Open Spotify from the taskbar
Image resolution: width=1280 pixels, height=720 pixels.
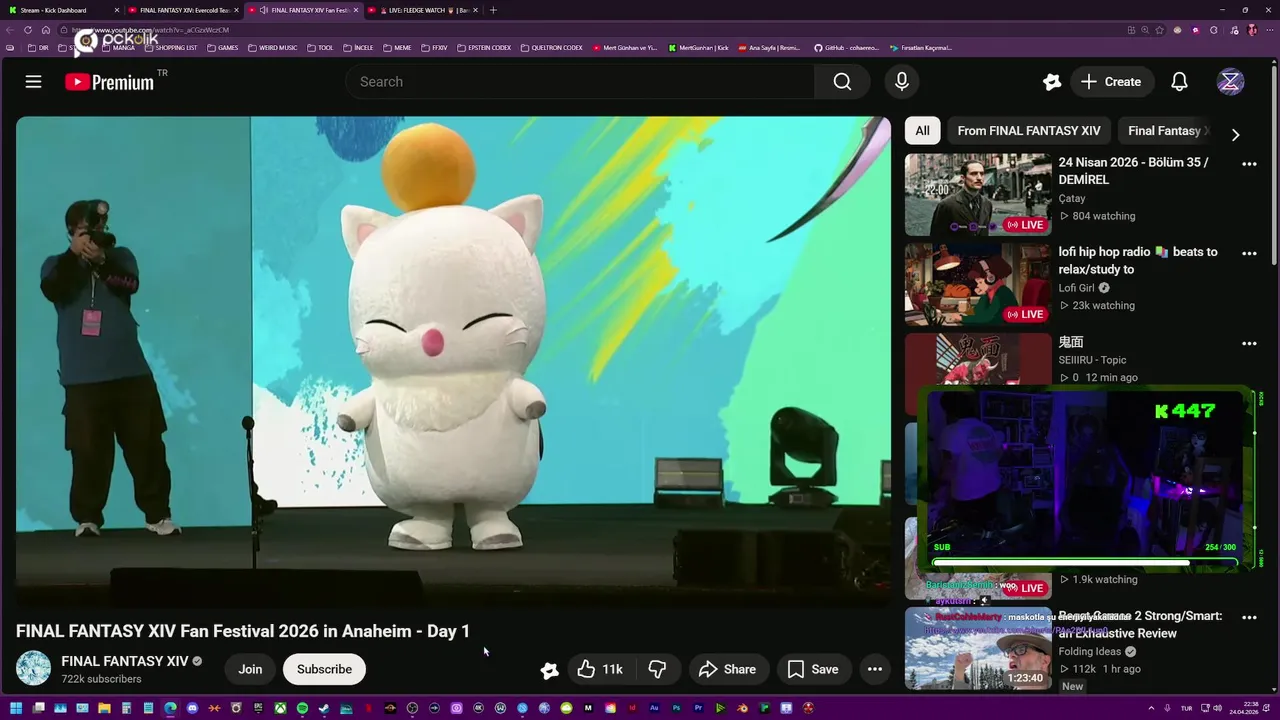(x=302, y=709)
